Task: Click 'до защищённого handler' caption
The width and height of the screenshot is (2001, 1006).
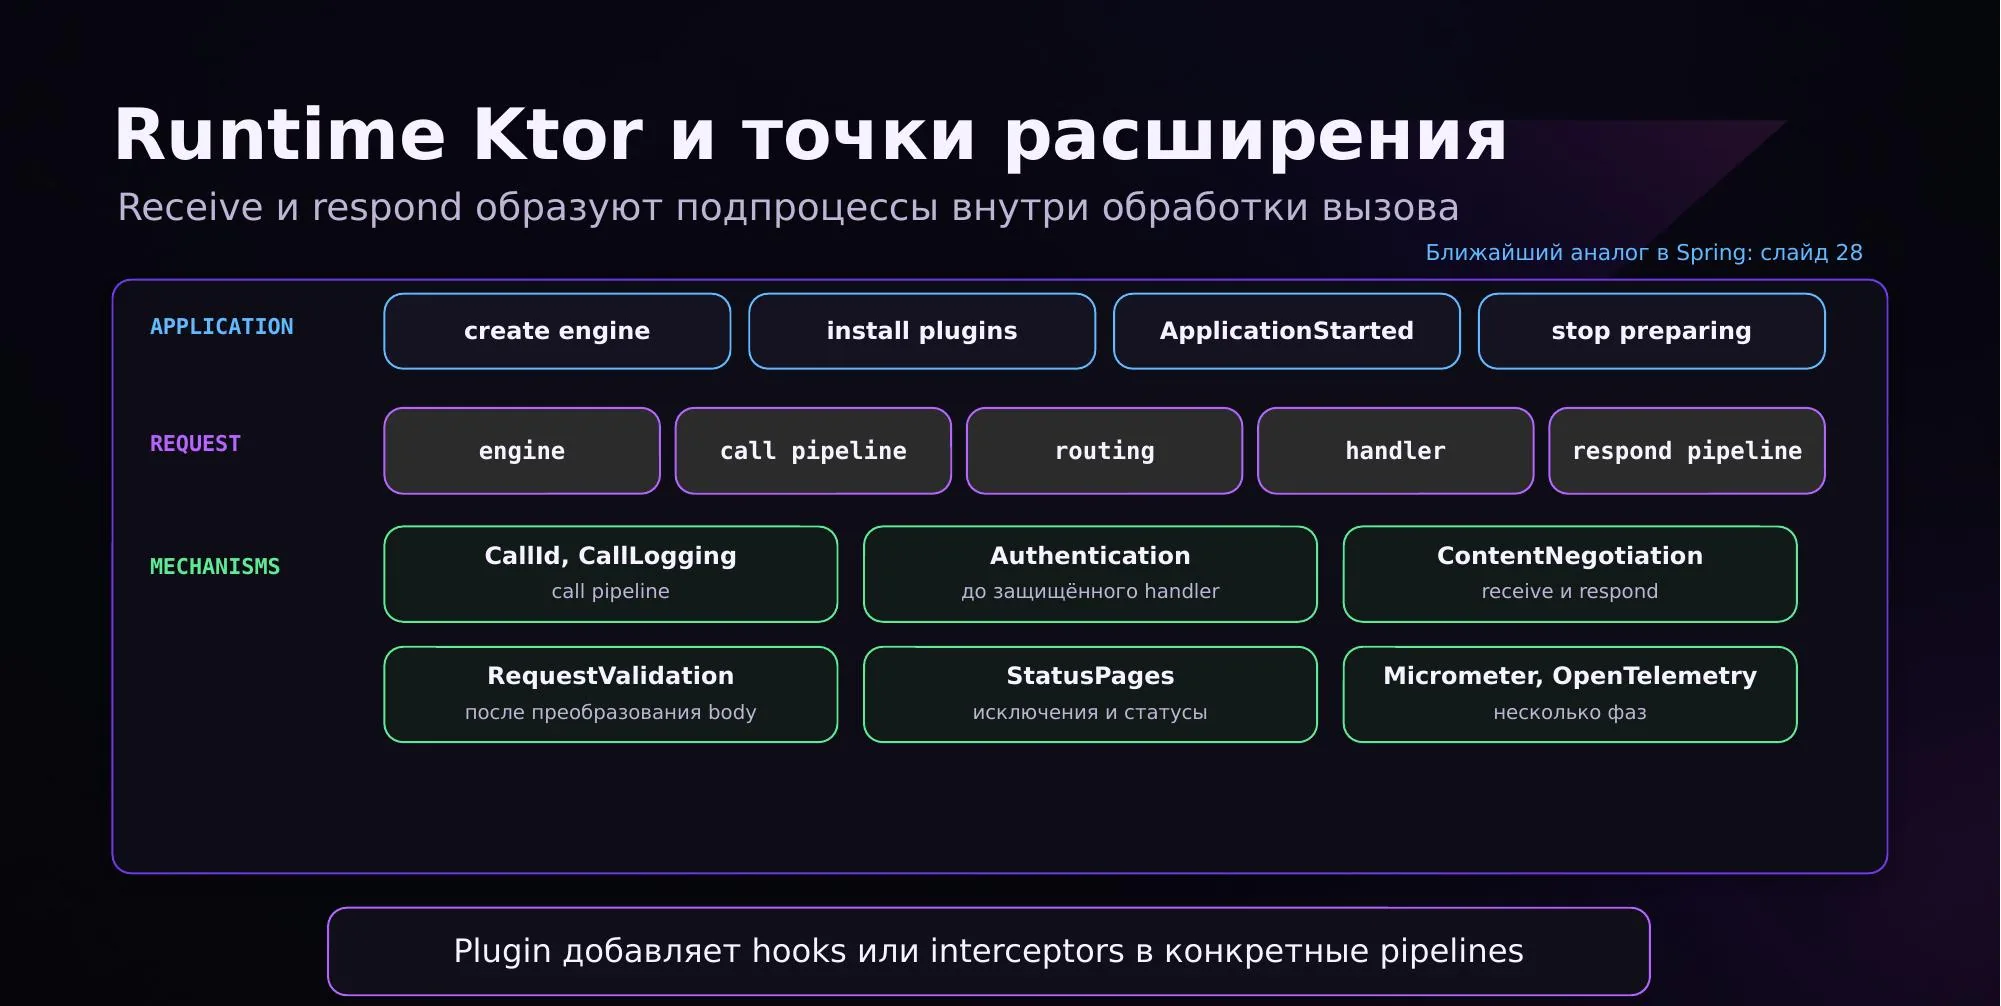Action: [1090, 591]
